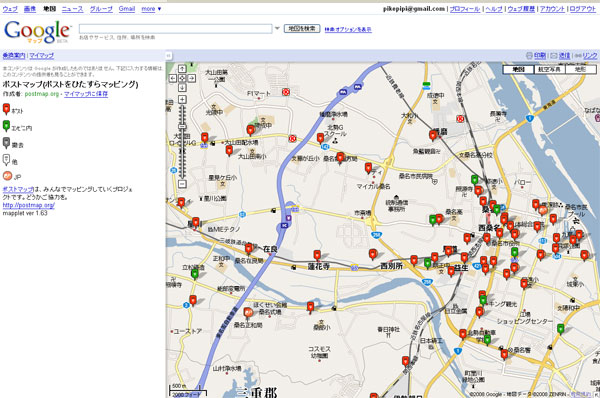Pan the map down with the arrow

[x=182, y=88]
